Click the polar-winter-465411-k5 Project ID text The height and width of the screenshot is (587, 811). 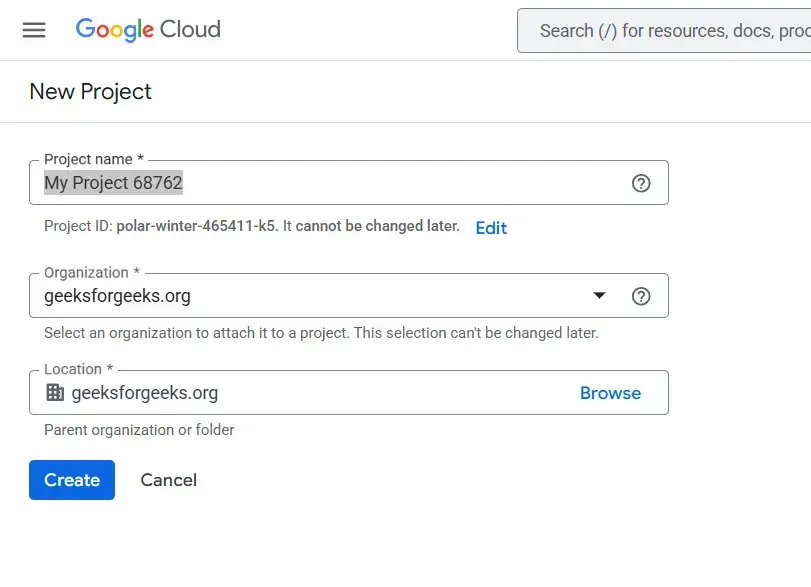click(196, 226)
